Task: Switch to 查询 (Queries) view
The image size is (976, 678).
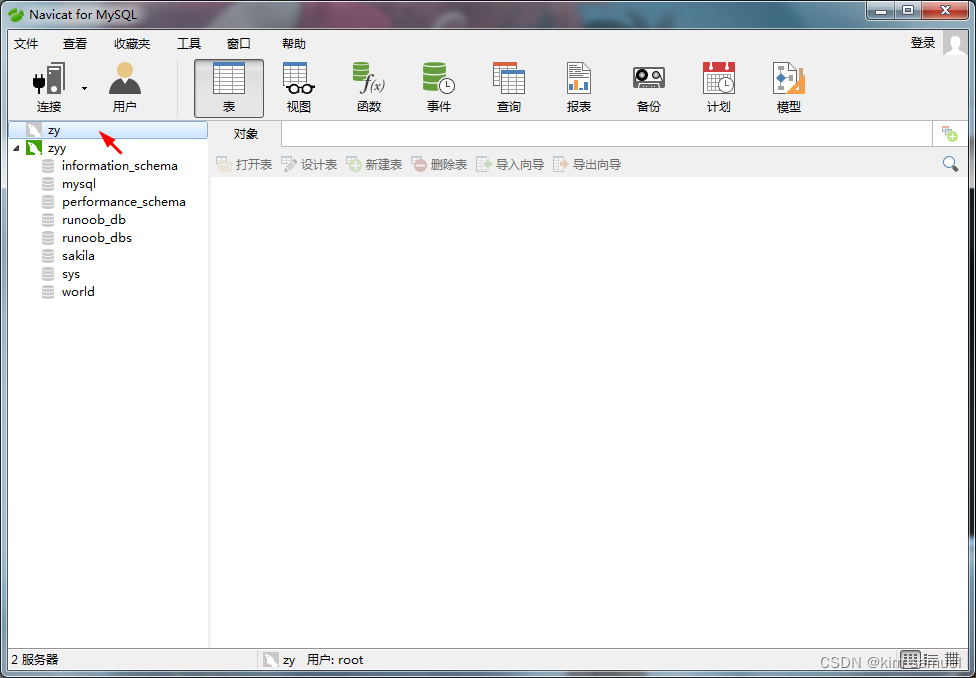Action: [x=508, y=85]
